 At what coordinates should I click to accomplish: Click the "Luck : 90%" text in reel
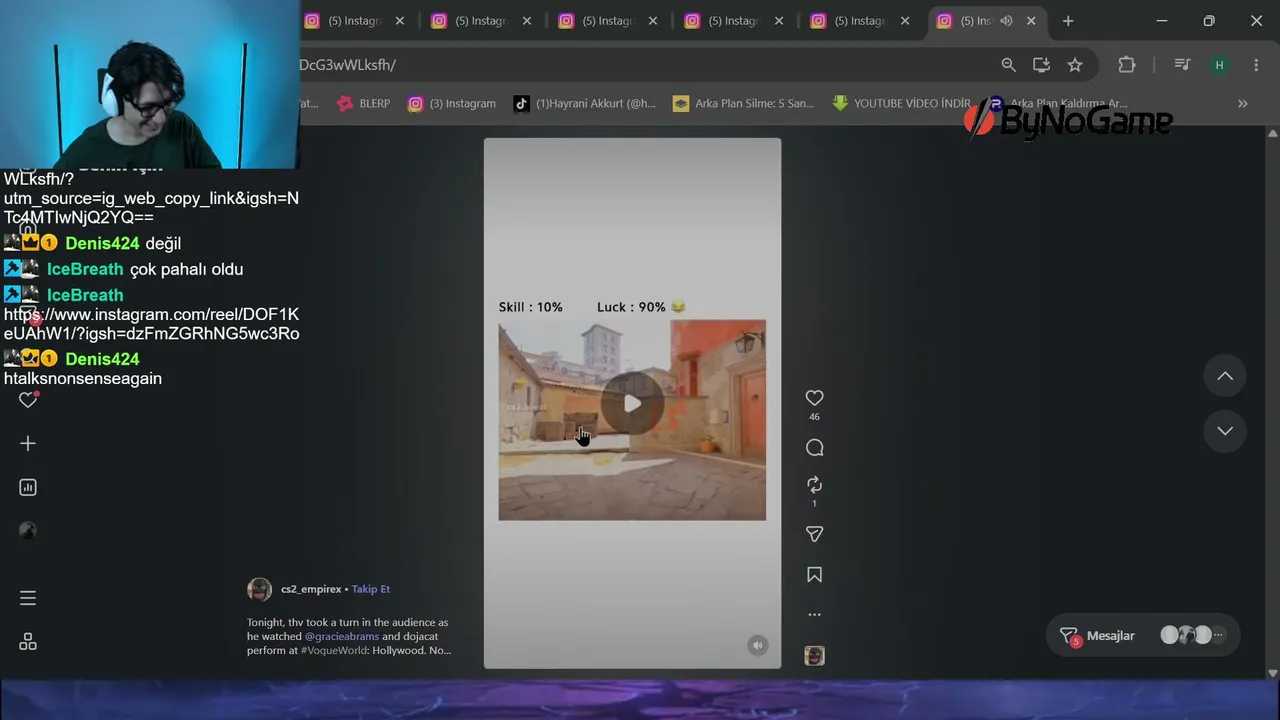(631, 307)
